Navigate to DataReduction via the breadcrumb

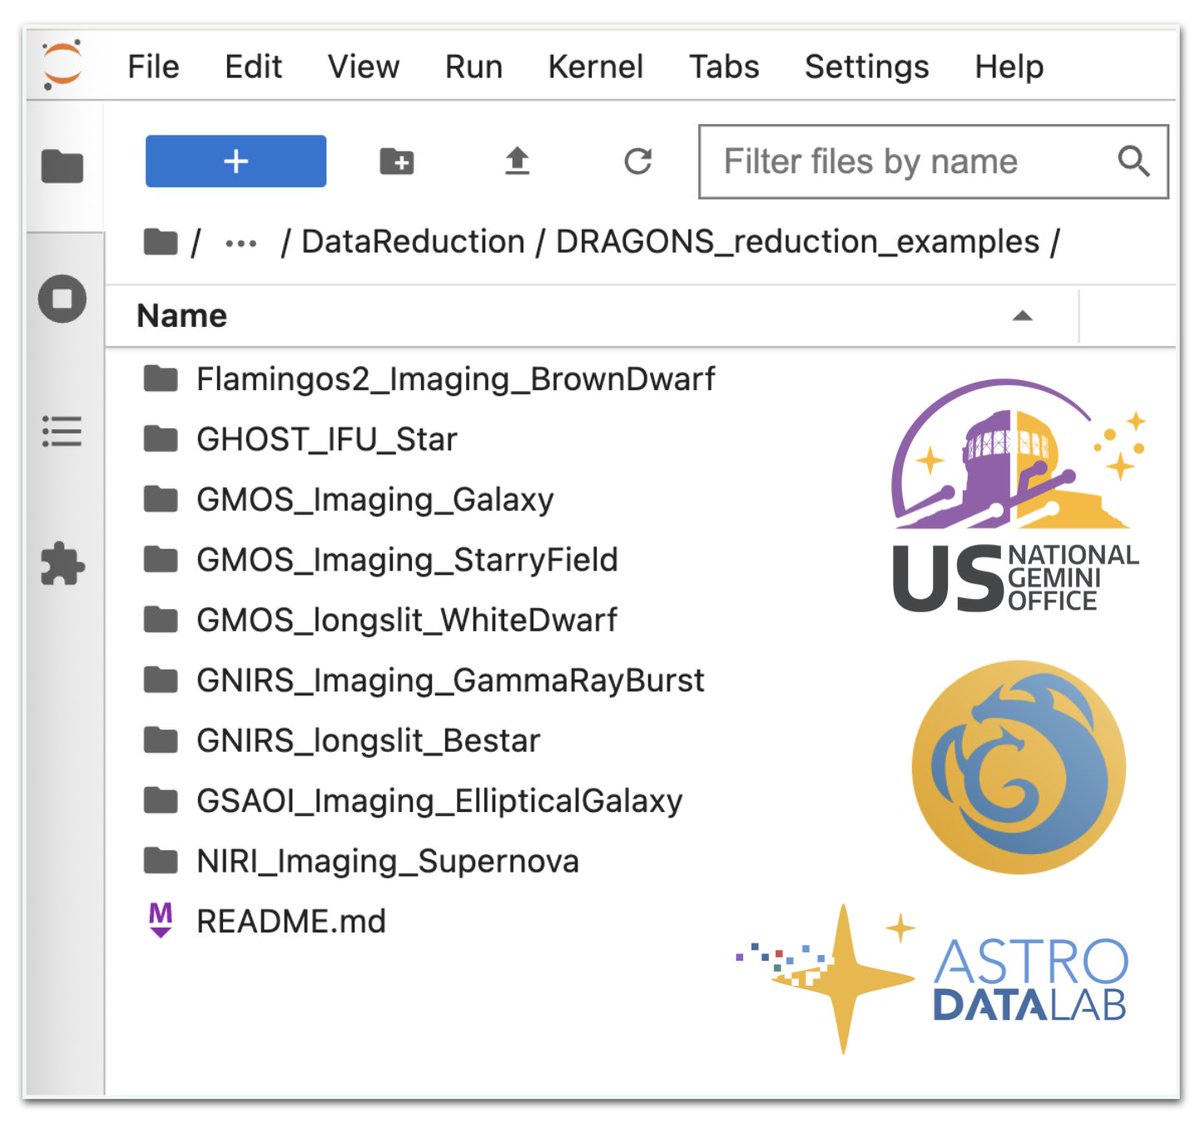(413, 241)
